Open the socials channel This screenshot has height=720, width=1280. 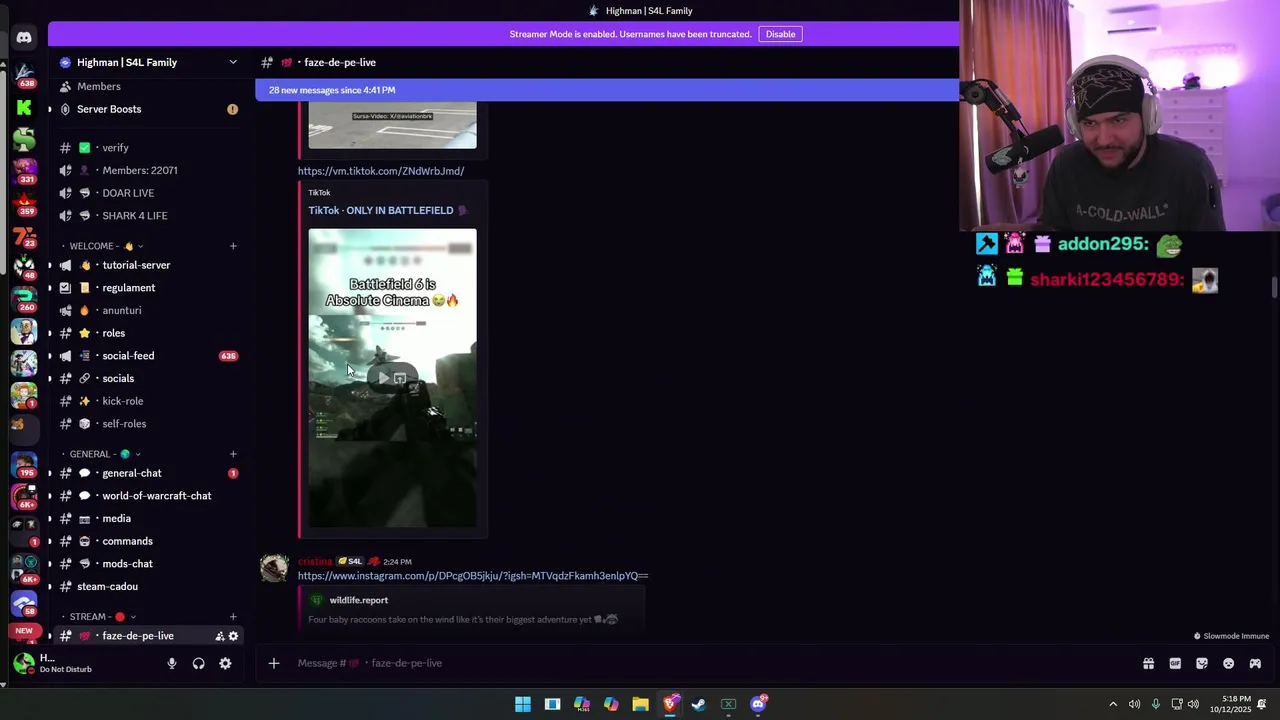[148, 378]
